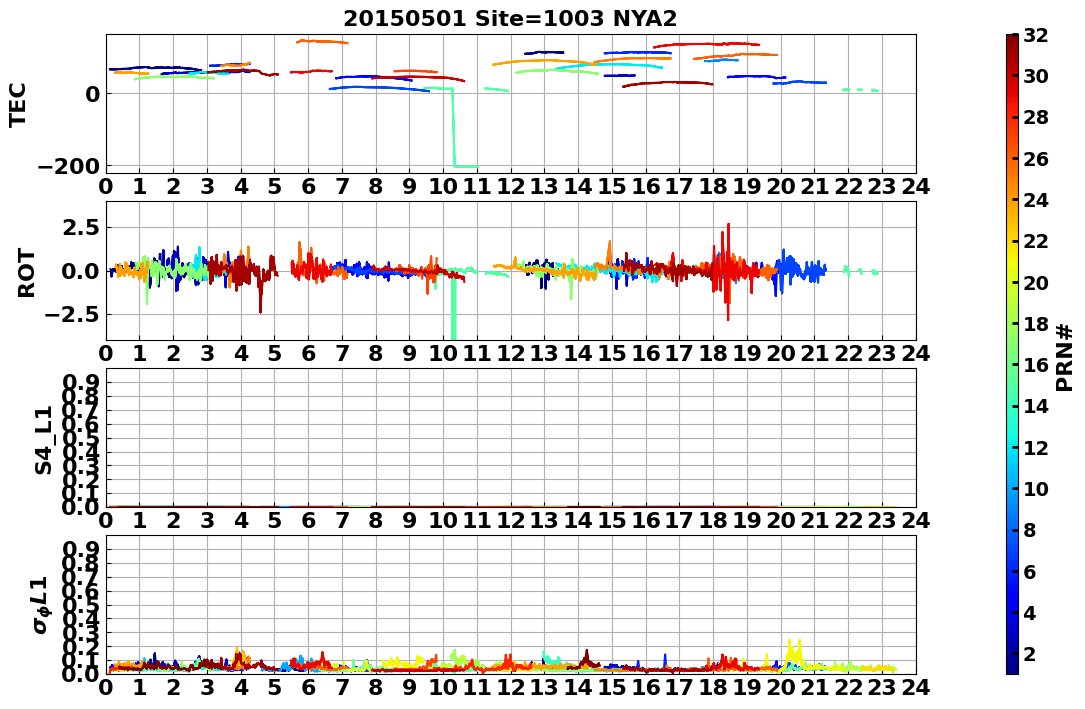Viewport: 1085px width, 709px height.
Task: Select the colorbar tick label 18
Action: (x=1036, y=324)
